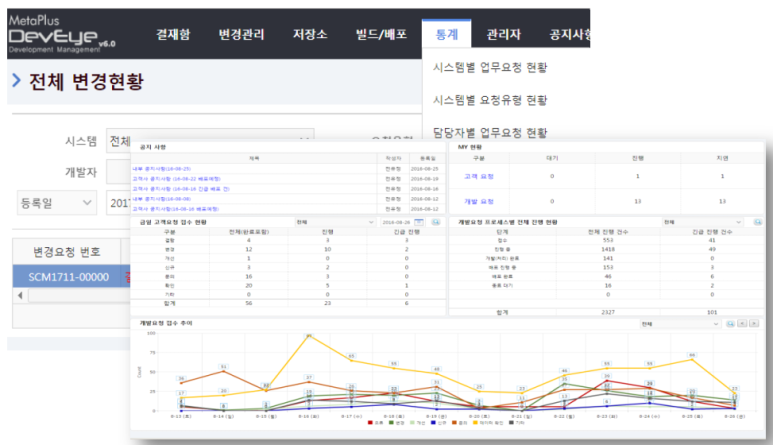Toggle gray legend series in chart
Screen dimensions: 773x445
point(517,423)
